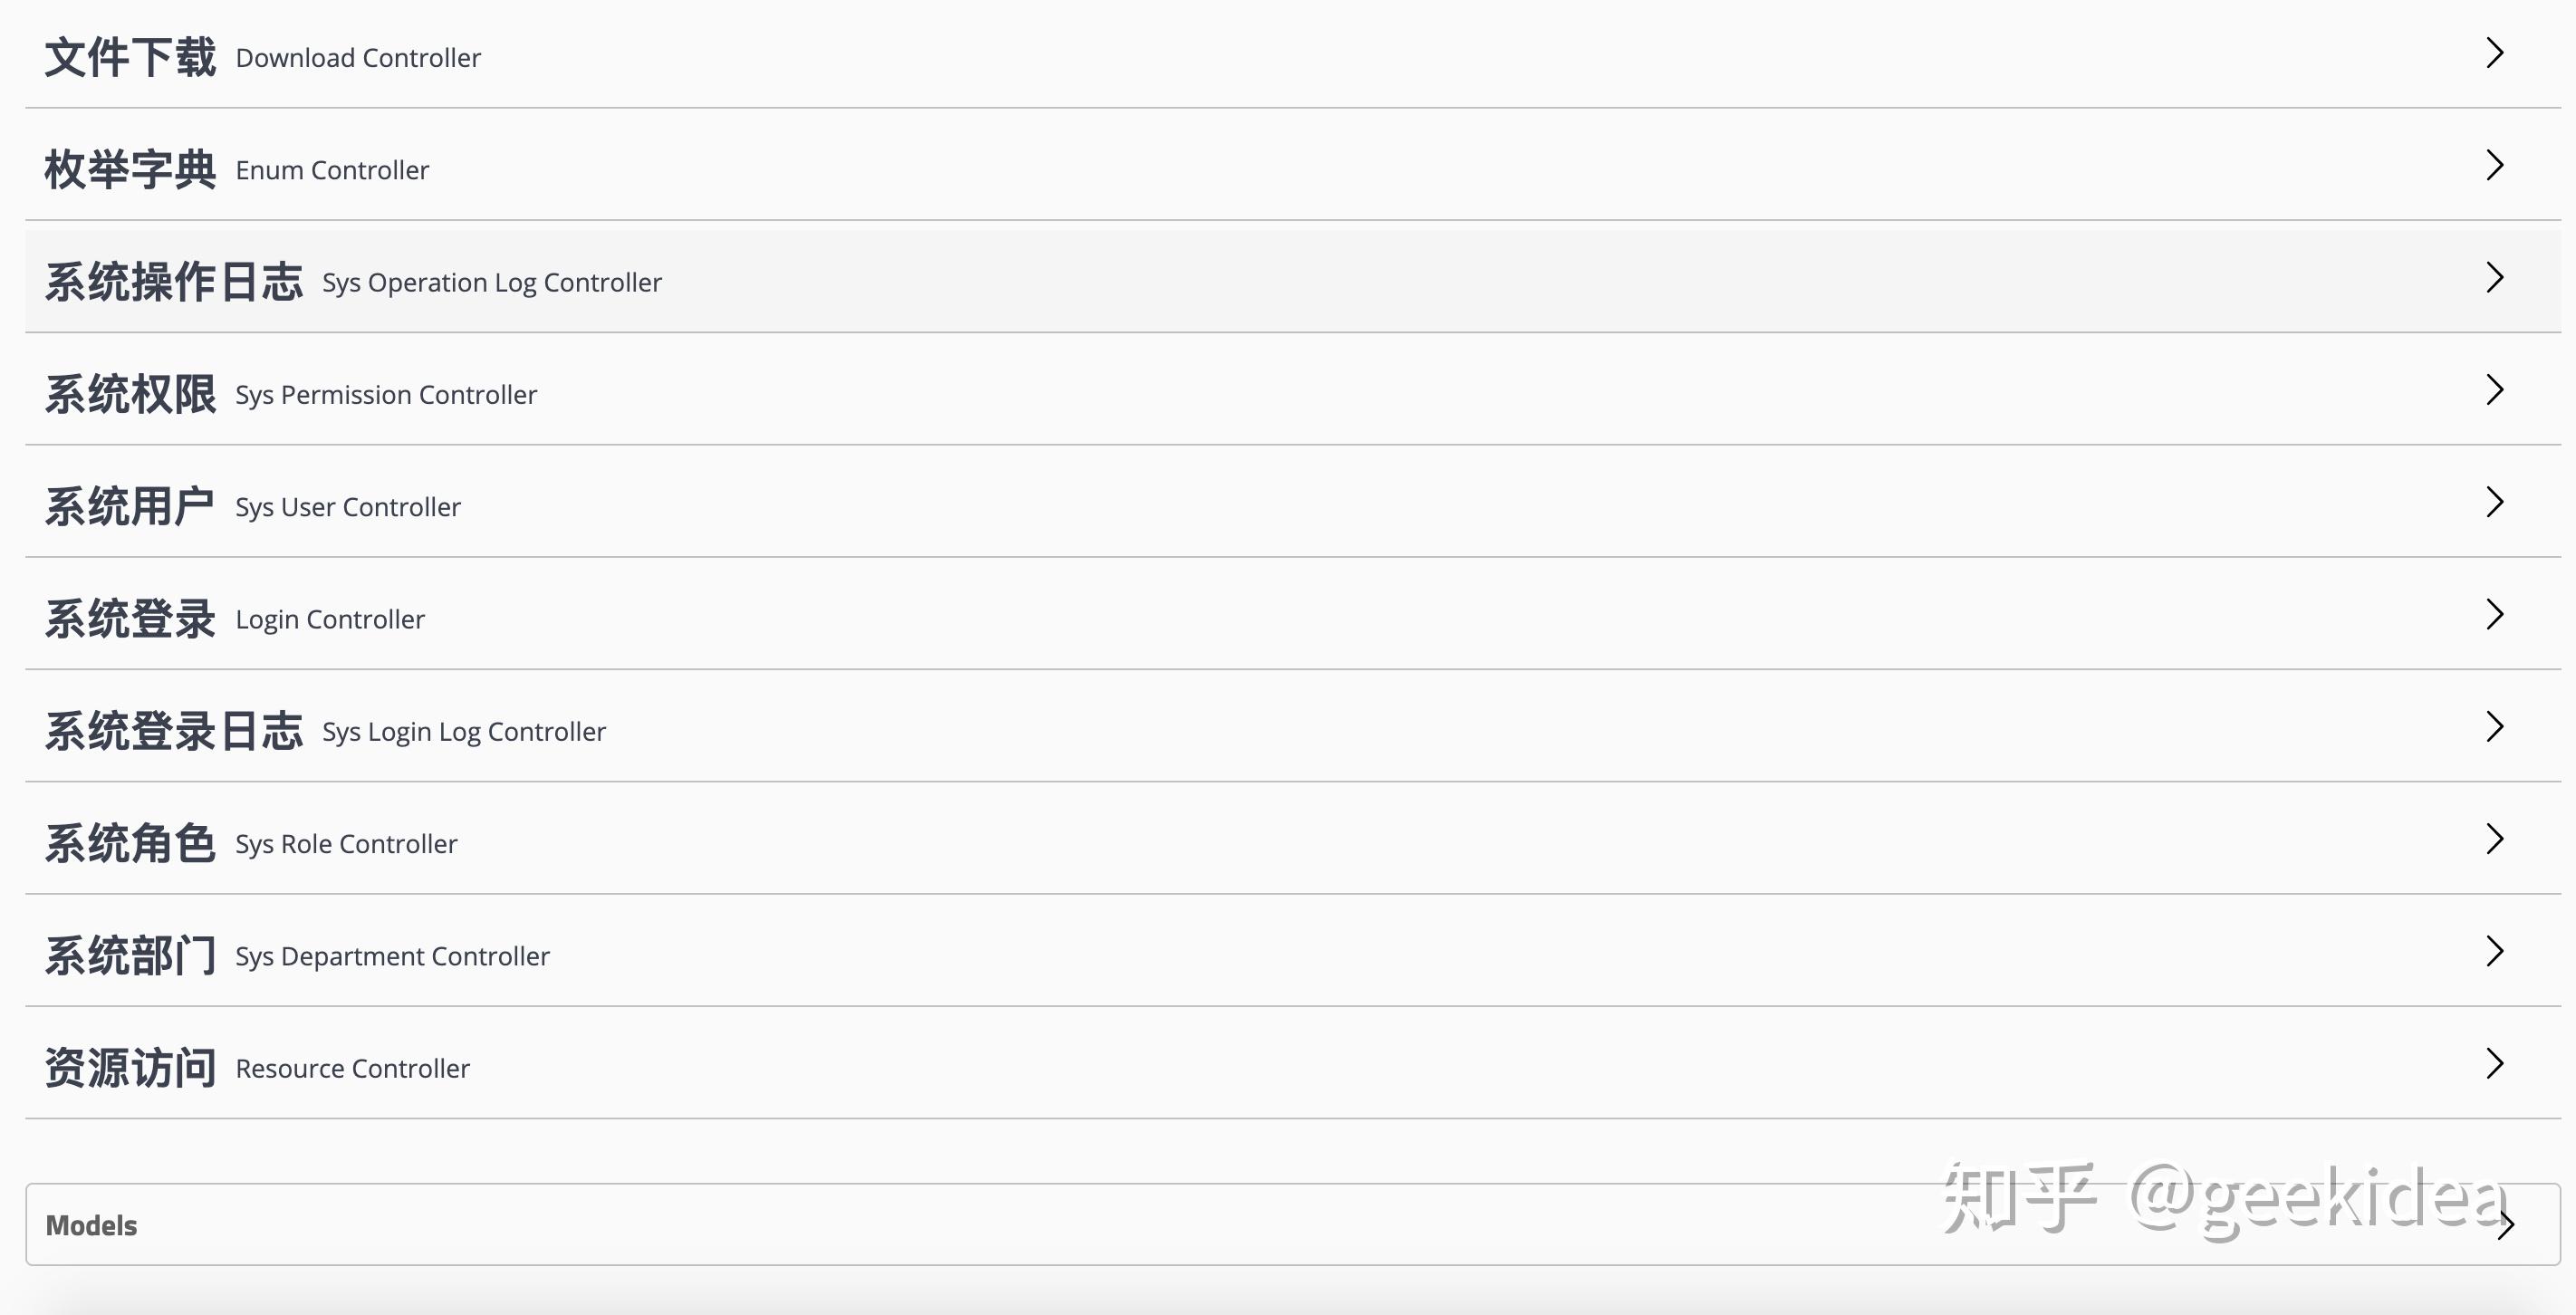The width and height of the screenshot is (2576, 1315).
Task: Expand chevron on Sys Permission Controller row
Action: click(x=2495, y=390)
